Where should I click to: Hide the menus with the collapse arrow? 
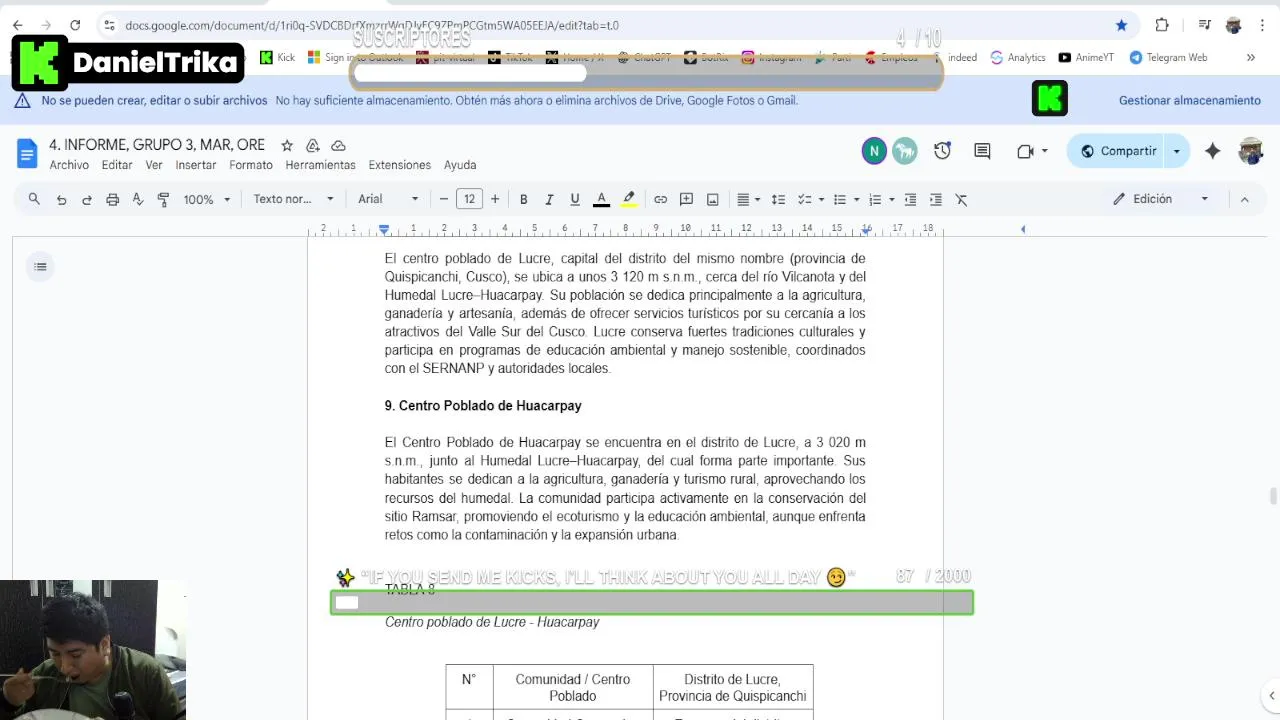[1244, 199]
